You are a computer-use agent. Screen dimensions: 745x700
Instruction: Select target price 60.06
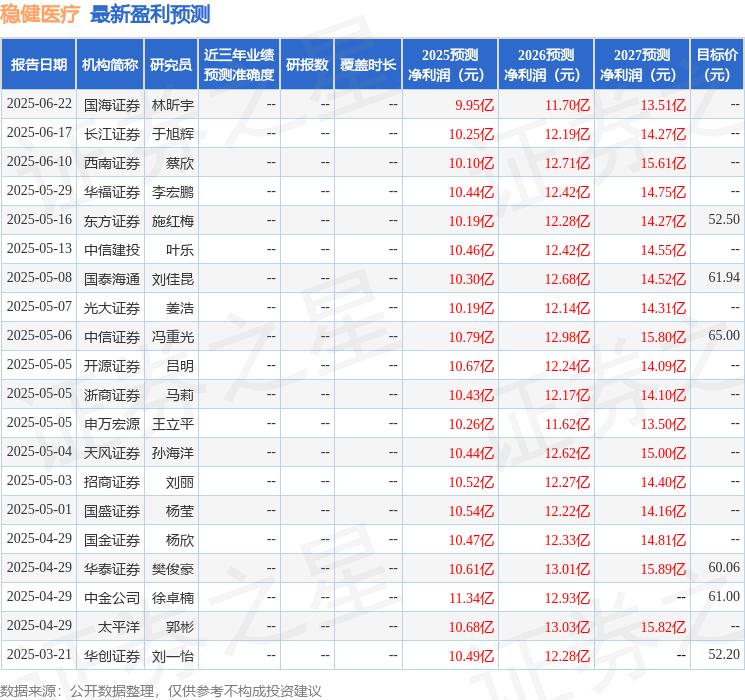coord(724,567)
